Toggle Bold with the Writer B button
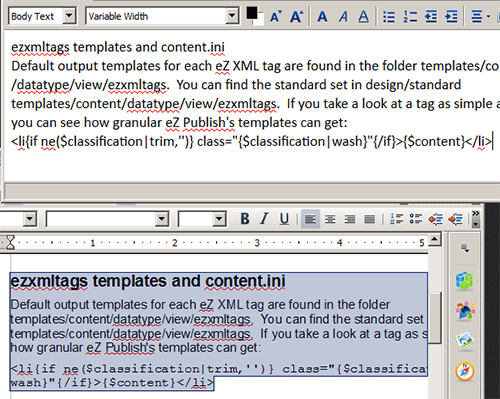 point(245,219)
